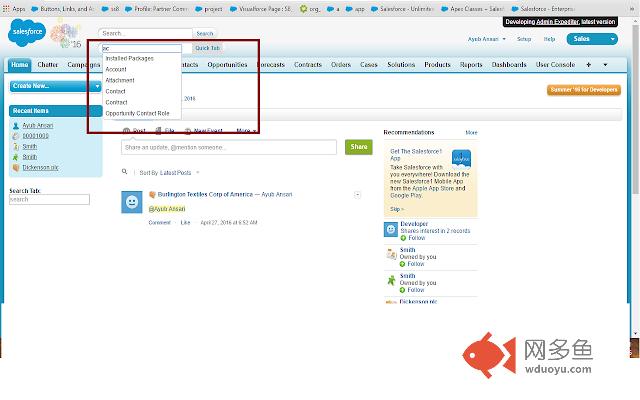Click the Developer avatar in Recommendations
640x400 pixels.
[391, 229]
